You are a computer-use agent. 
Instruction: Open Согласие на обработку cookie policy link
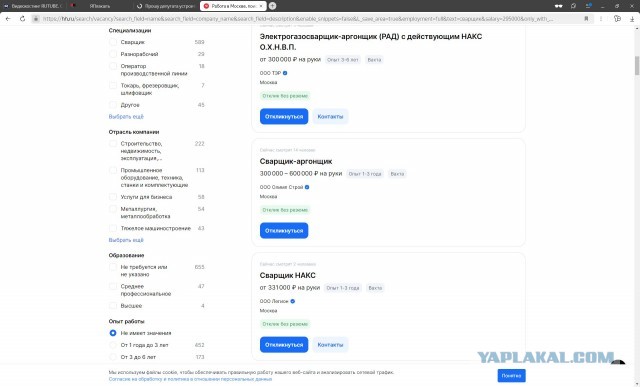pos(190,379)
